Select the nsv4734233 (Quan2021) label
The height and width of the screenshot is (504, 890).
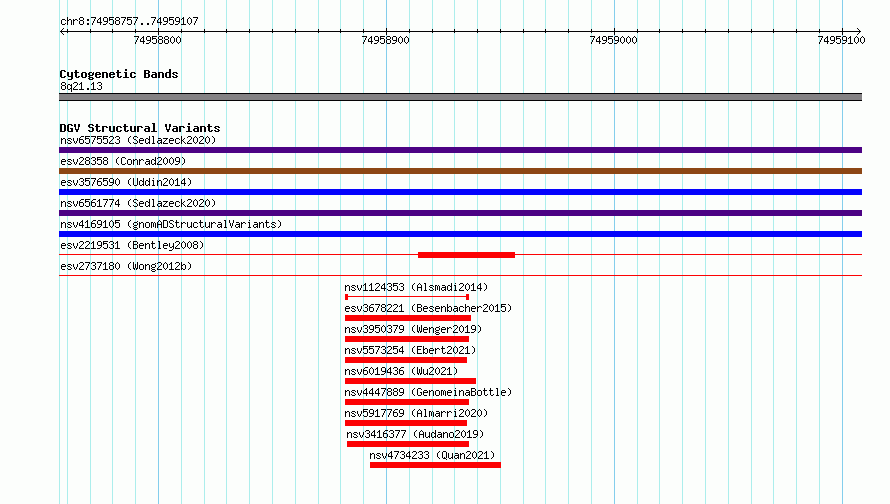coord(432,455)
